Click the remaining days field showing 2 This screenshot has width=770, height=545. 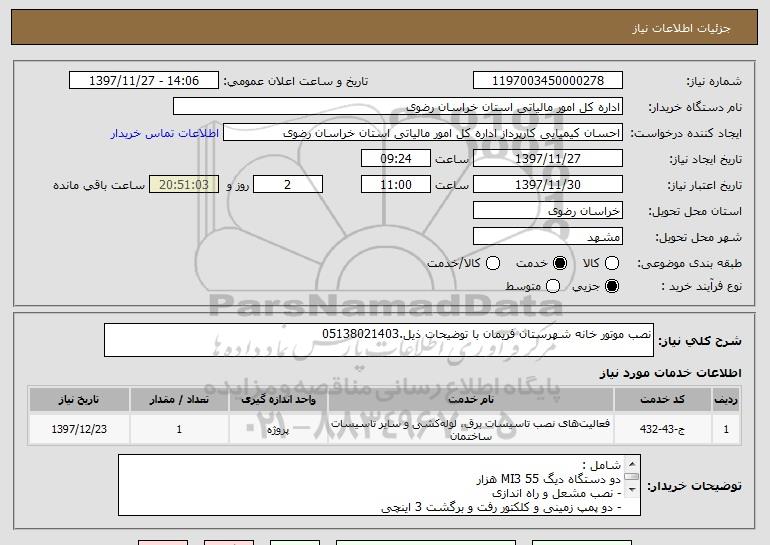click(x=288, y=185)
